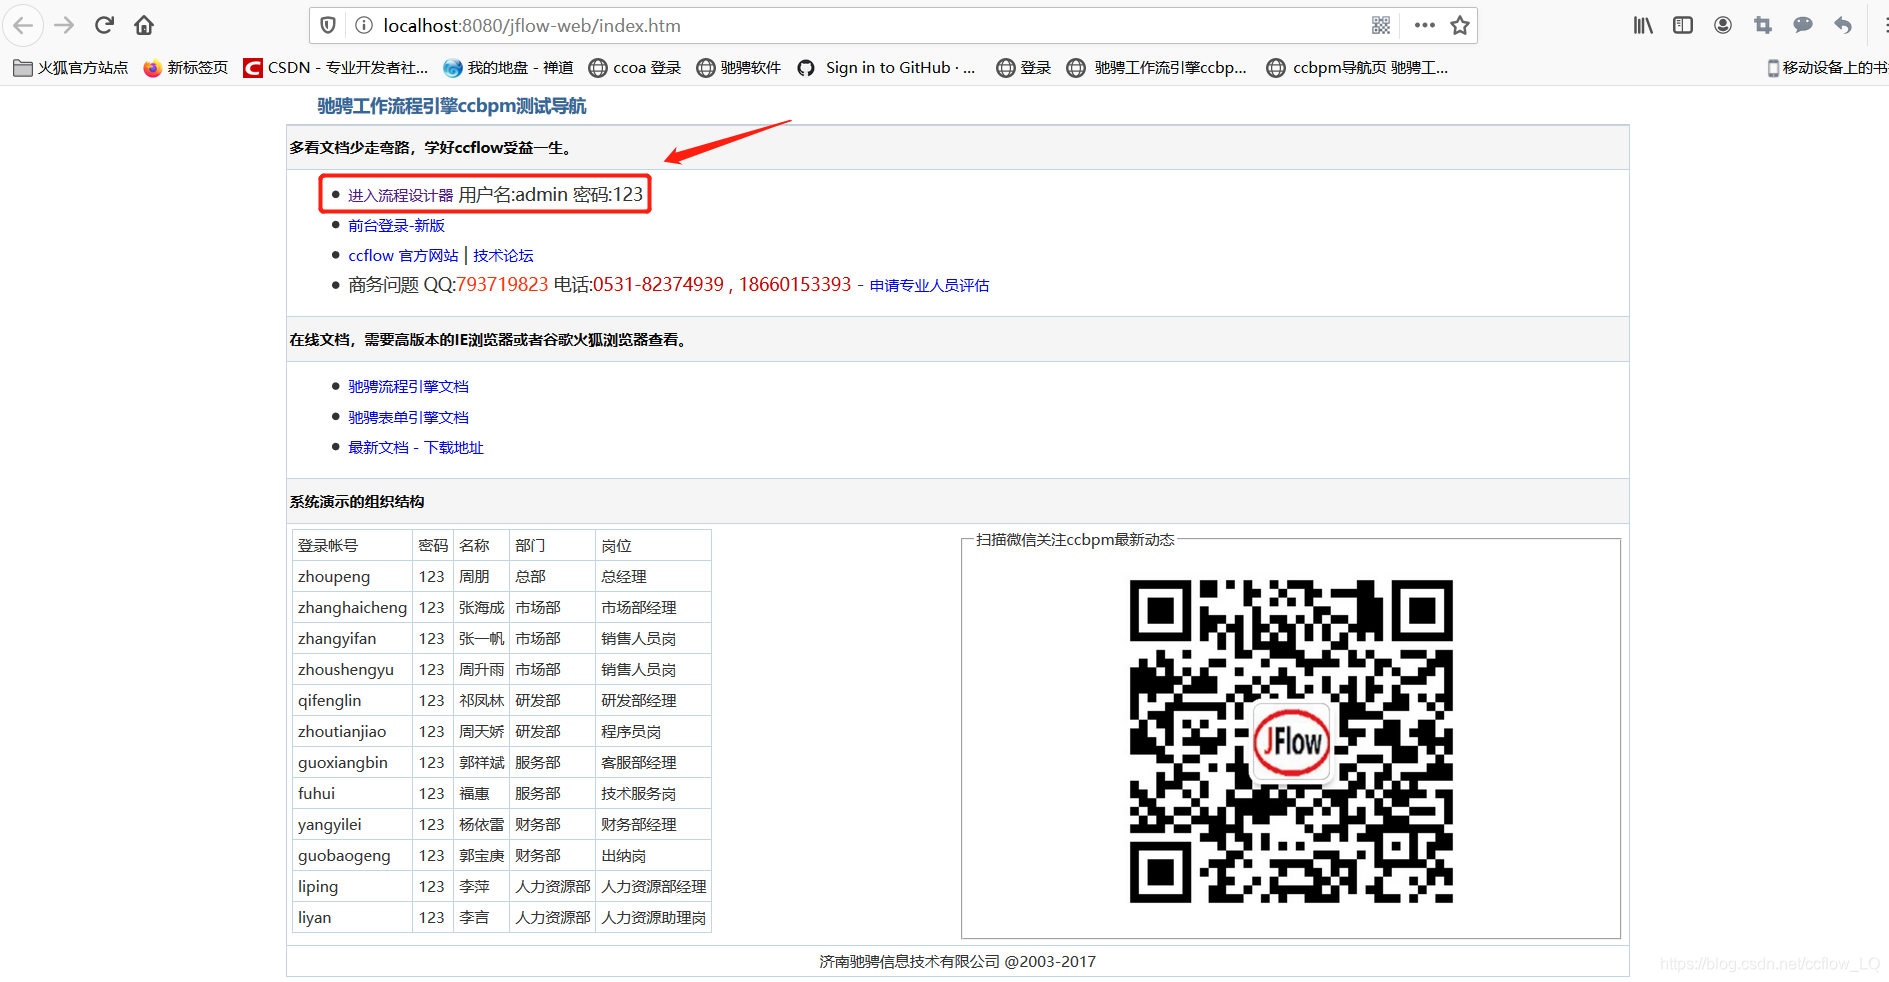Select the zhangyifan account cell

pos(353,639)
